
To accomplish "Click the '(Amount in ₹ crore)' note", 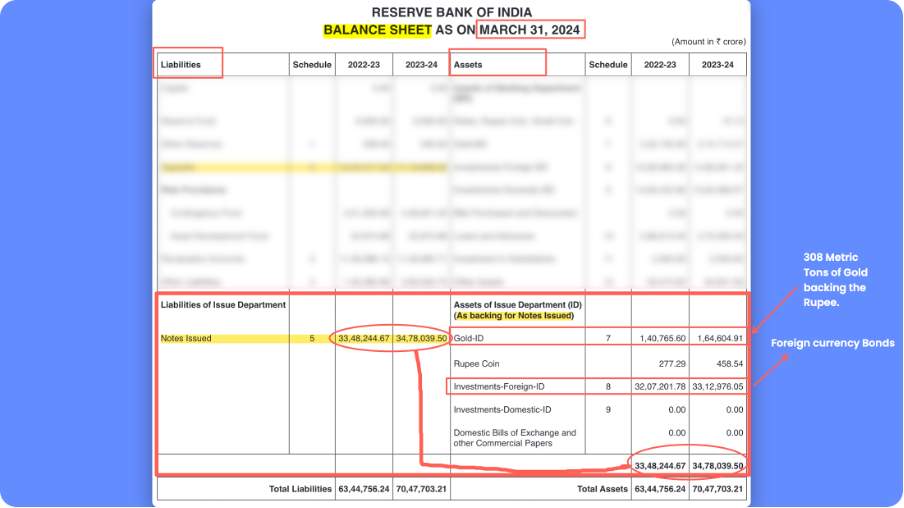I will (709, 42).
